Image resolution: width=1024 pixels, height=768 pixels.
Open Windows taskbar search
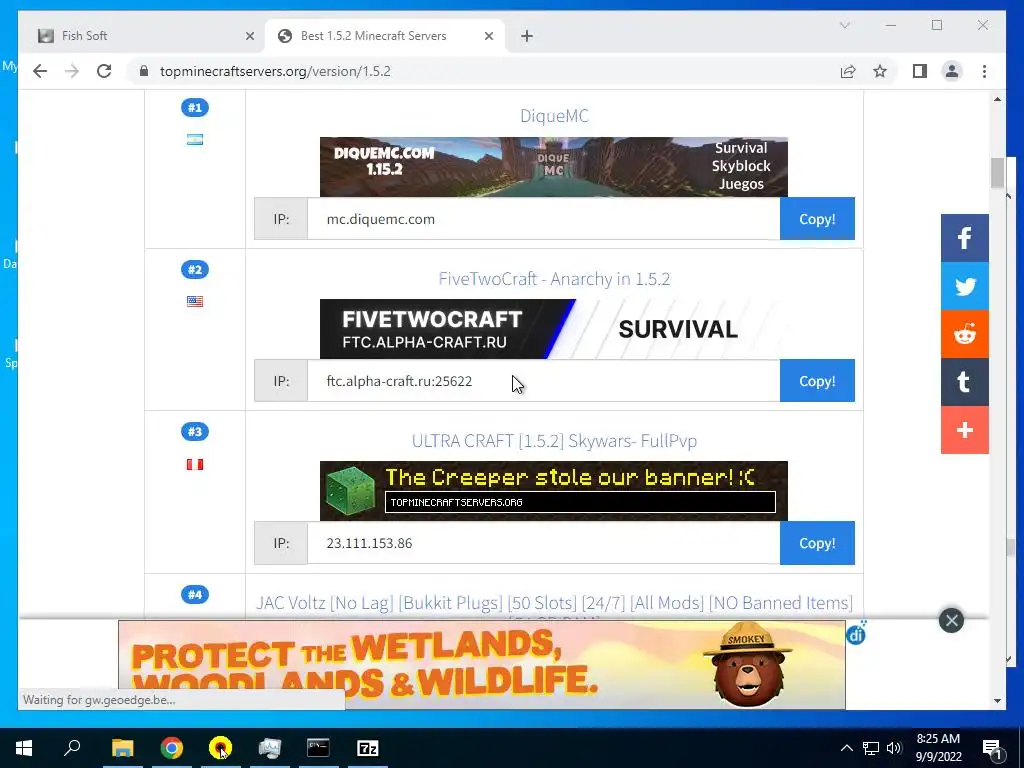point(72,748)
